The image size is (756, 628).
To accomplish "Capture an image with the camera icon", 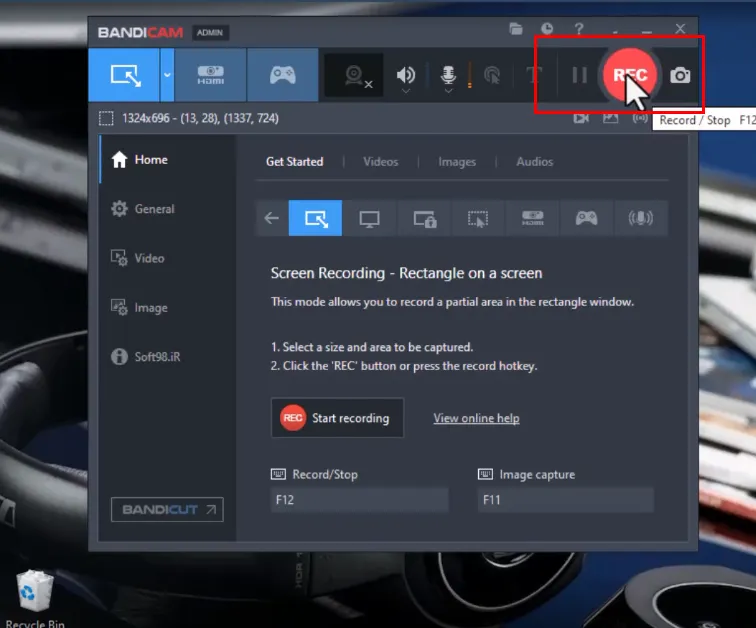I will (x=680, y=75).
